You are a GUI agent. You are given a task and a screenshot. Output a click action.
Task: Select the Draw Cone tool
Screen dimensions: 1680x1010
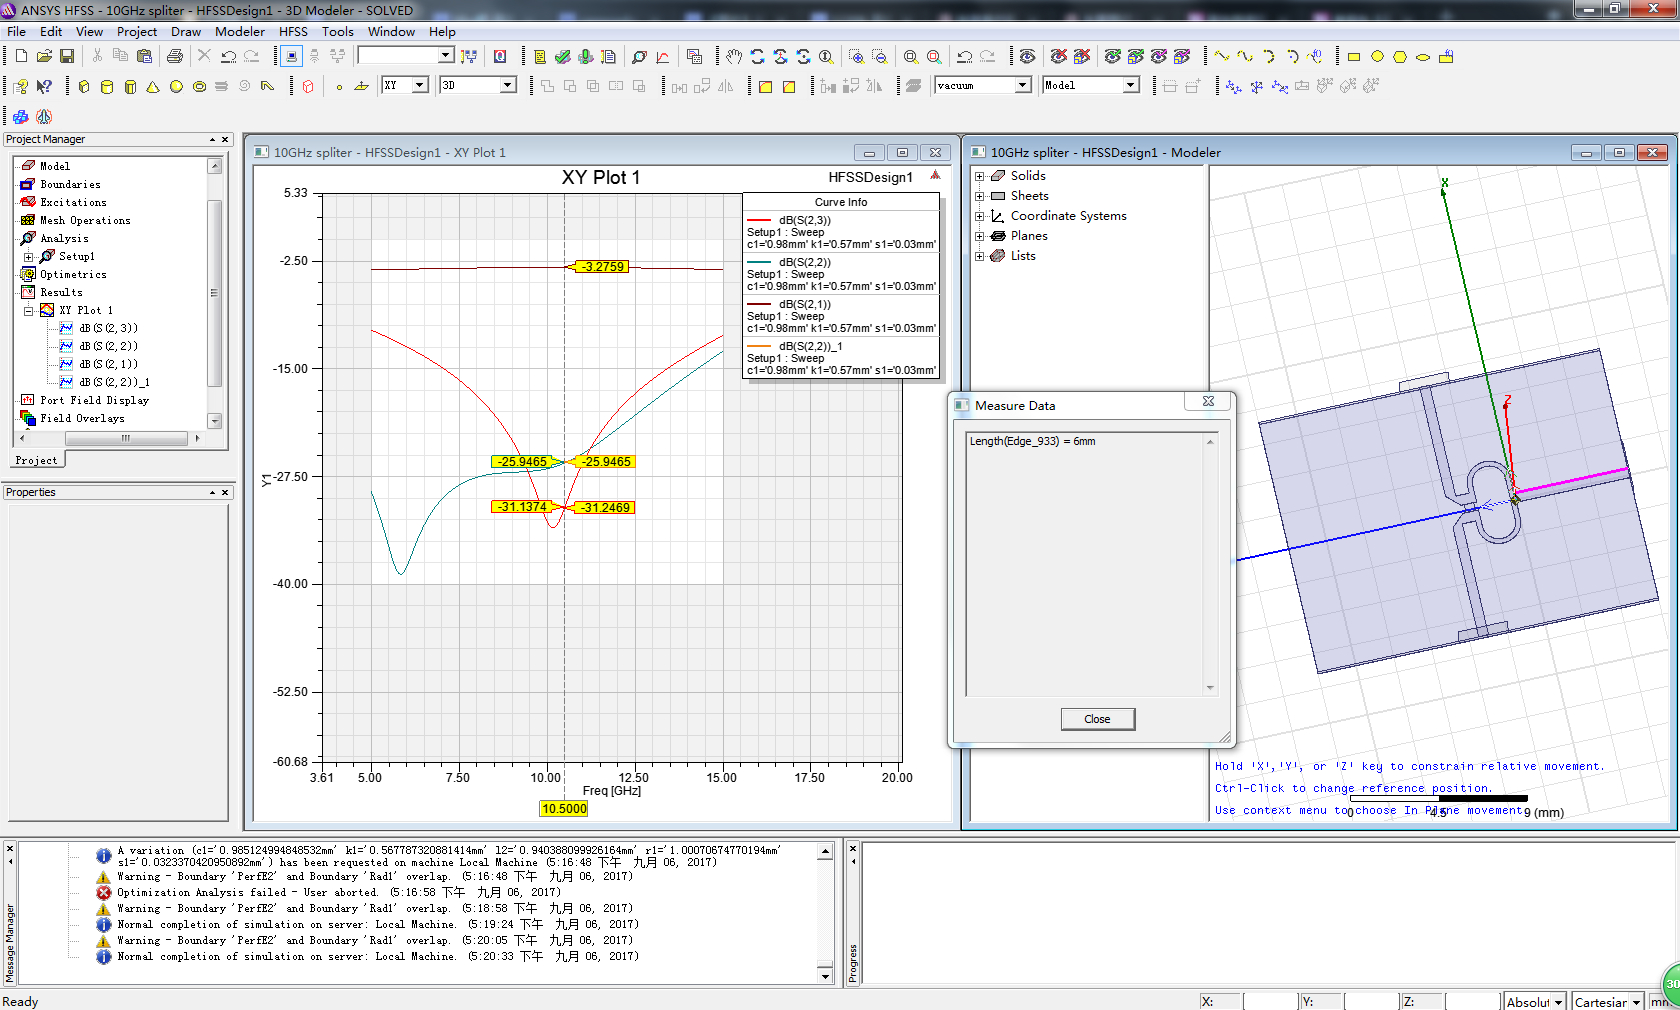tap(153, 87)
